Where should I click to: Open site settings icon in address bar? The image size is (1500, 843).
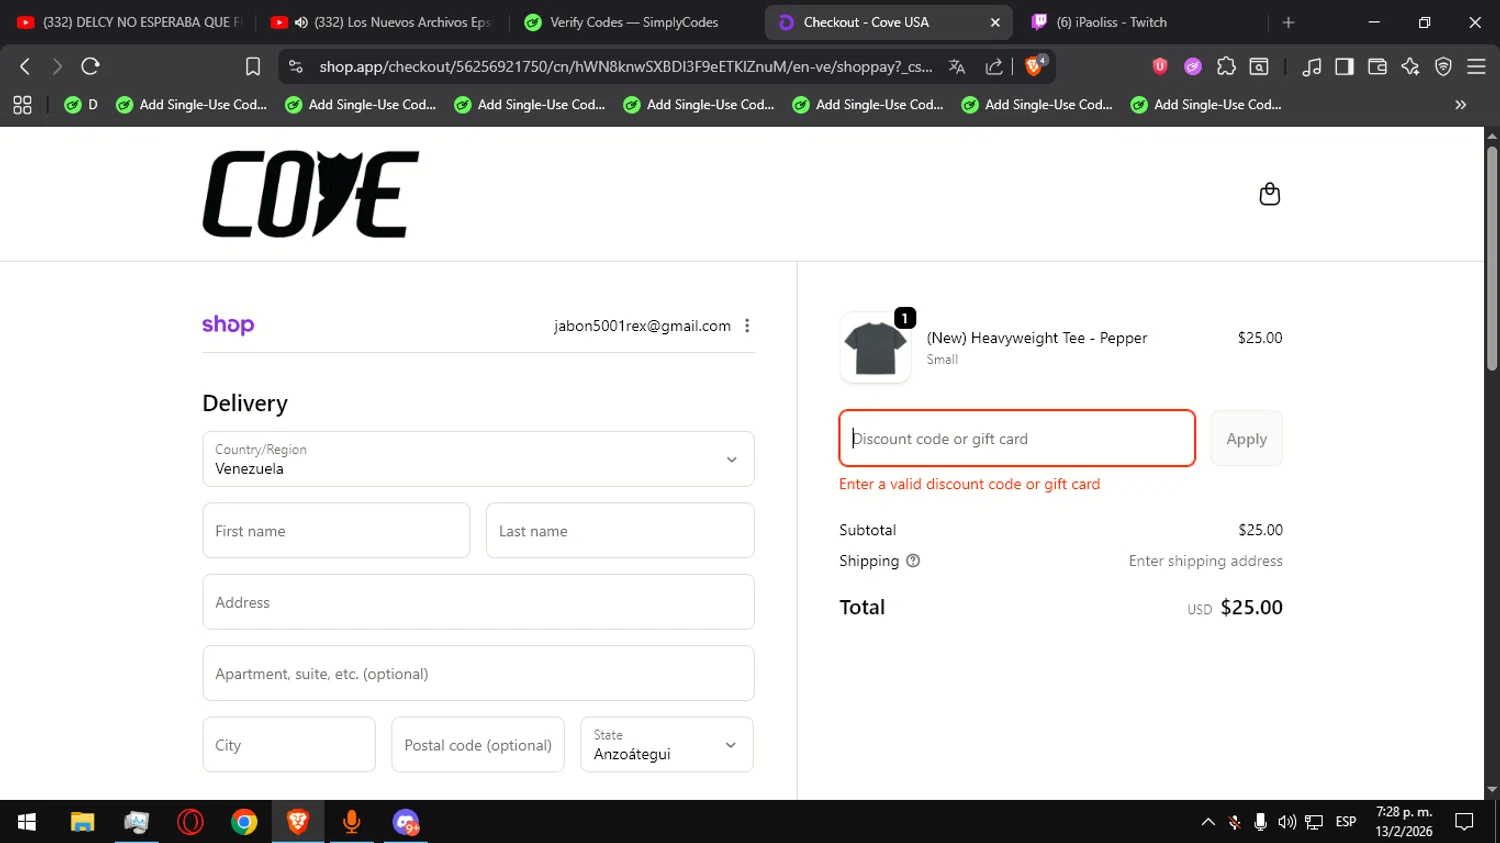(x=295, y=66)
